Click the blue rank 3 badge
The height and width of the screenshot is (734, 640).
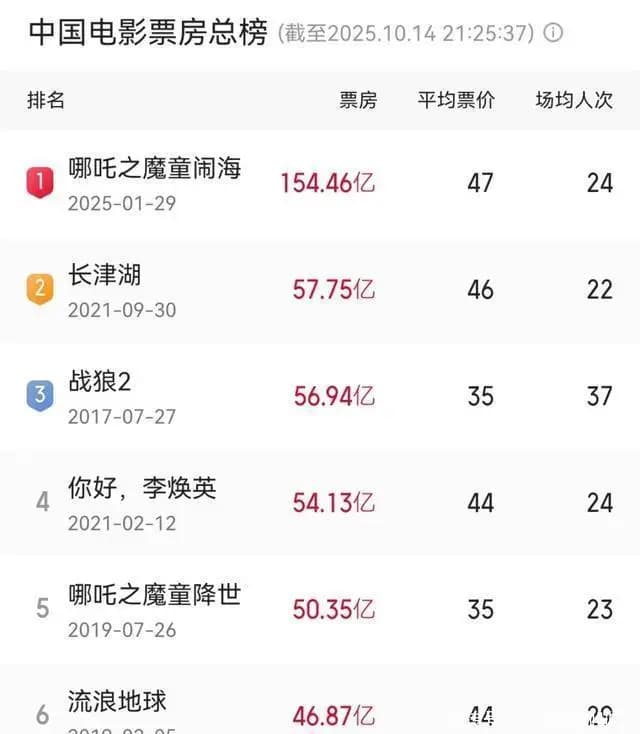coord(39,395)
